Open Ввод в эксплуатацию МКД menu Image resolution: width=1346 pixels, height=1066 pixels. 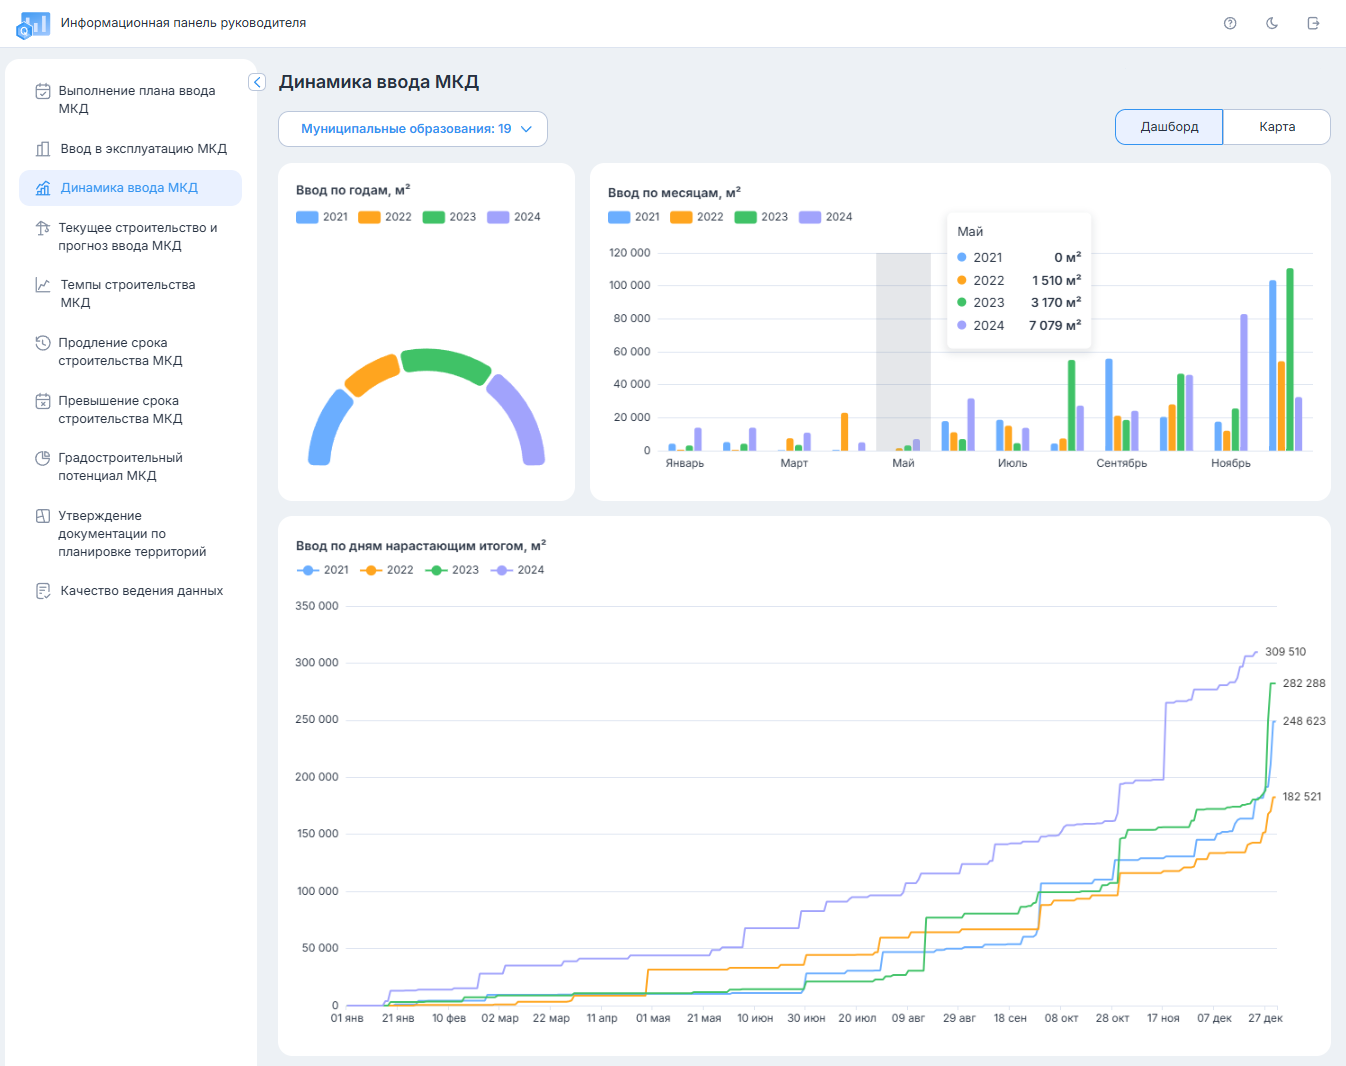tap(130, 149)
